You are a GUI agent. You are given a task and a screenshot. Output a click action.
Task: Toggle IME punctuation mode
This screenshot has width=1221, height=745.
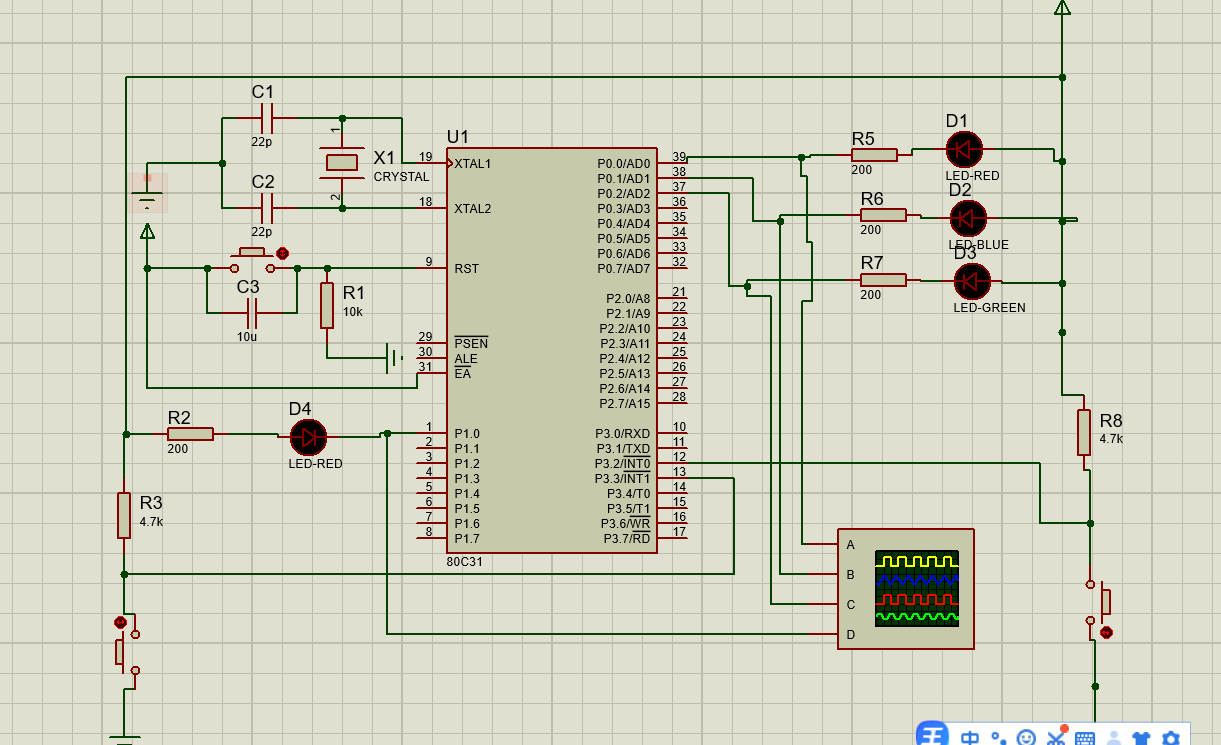tap(998, 738)
